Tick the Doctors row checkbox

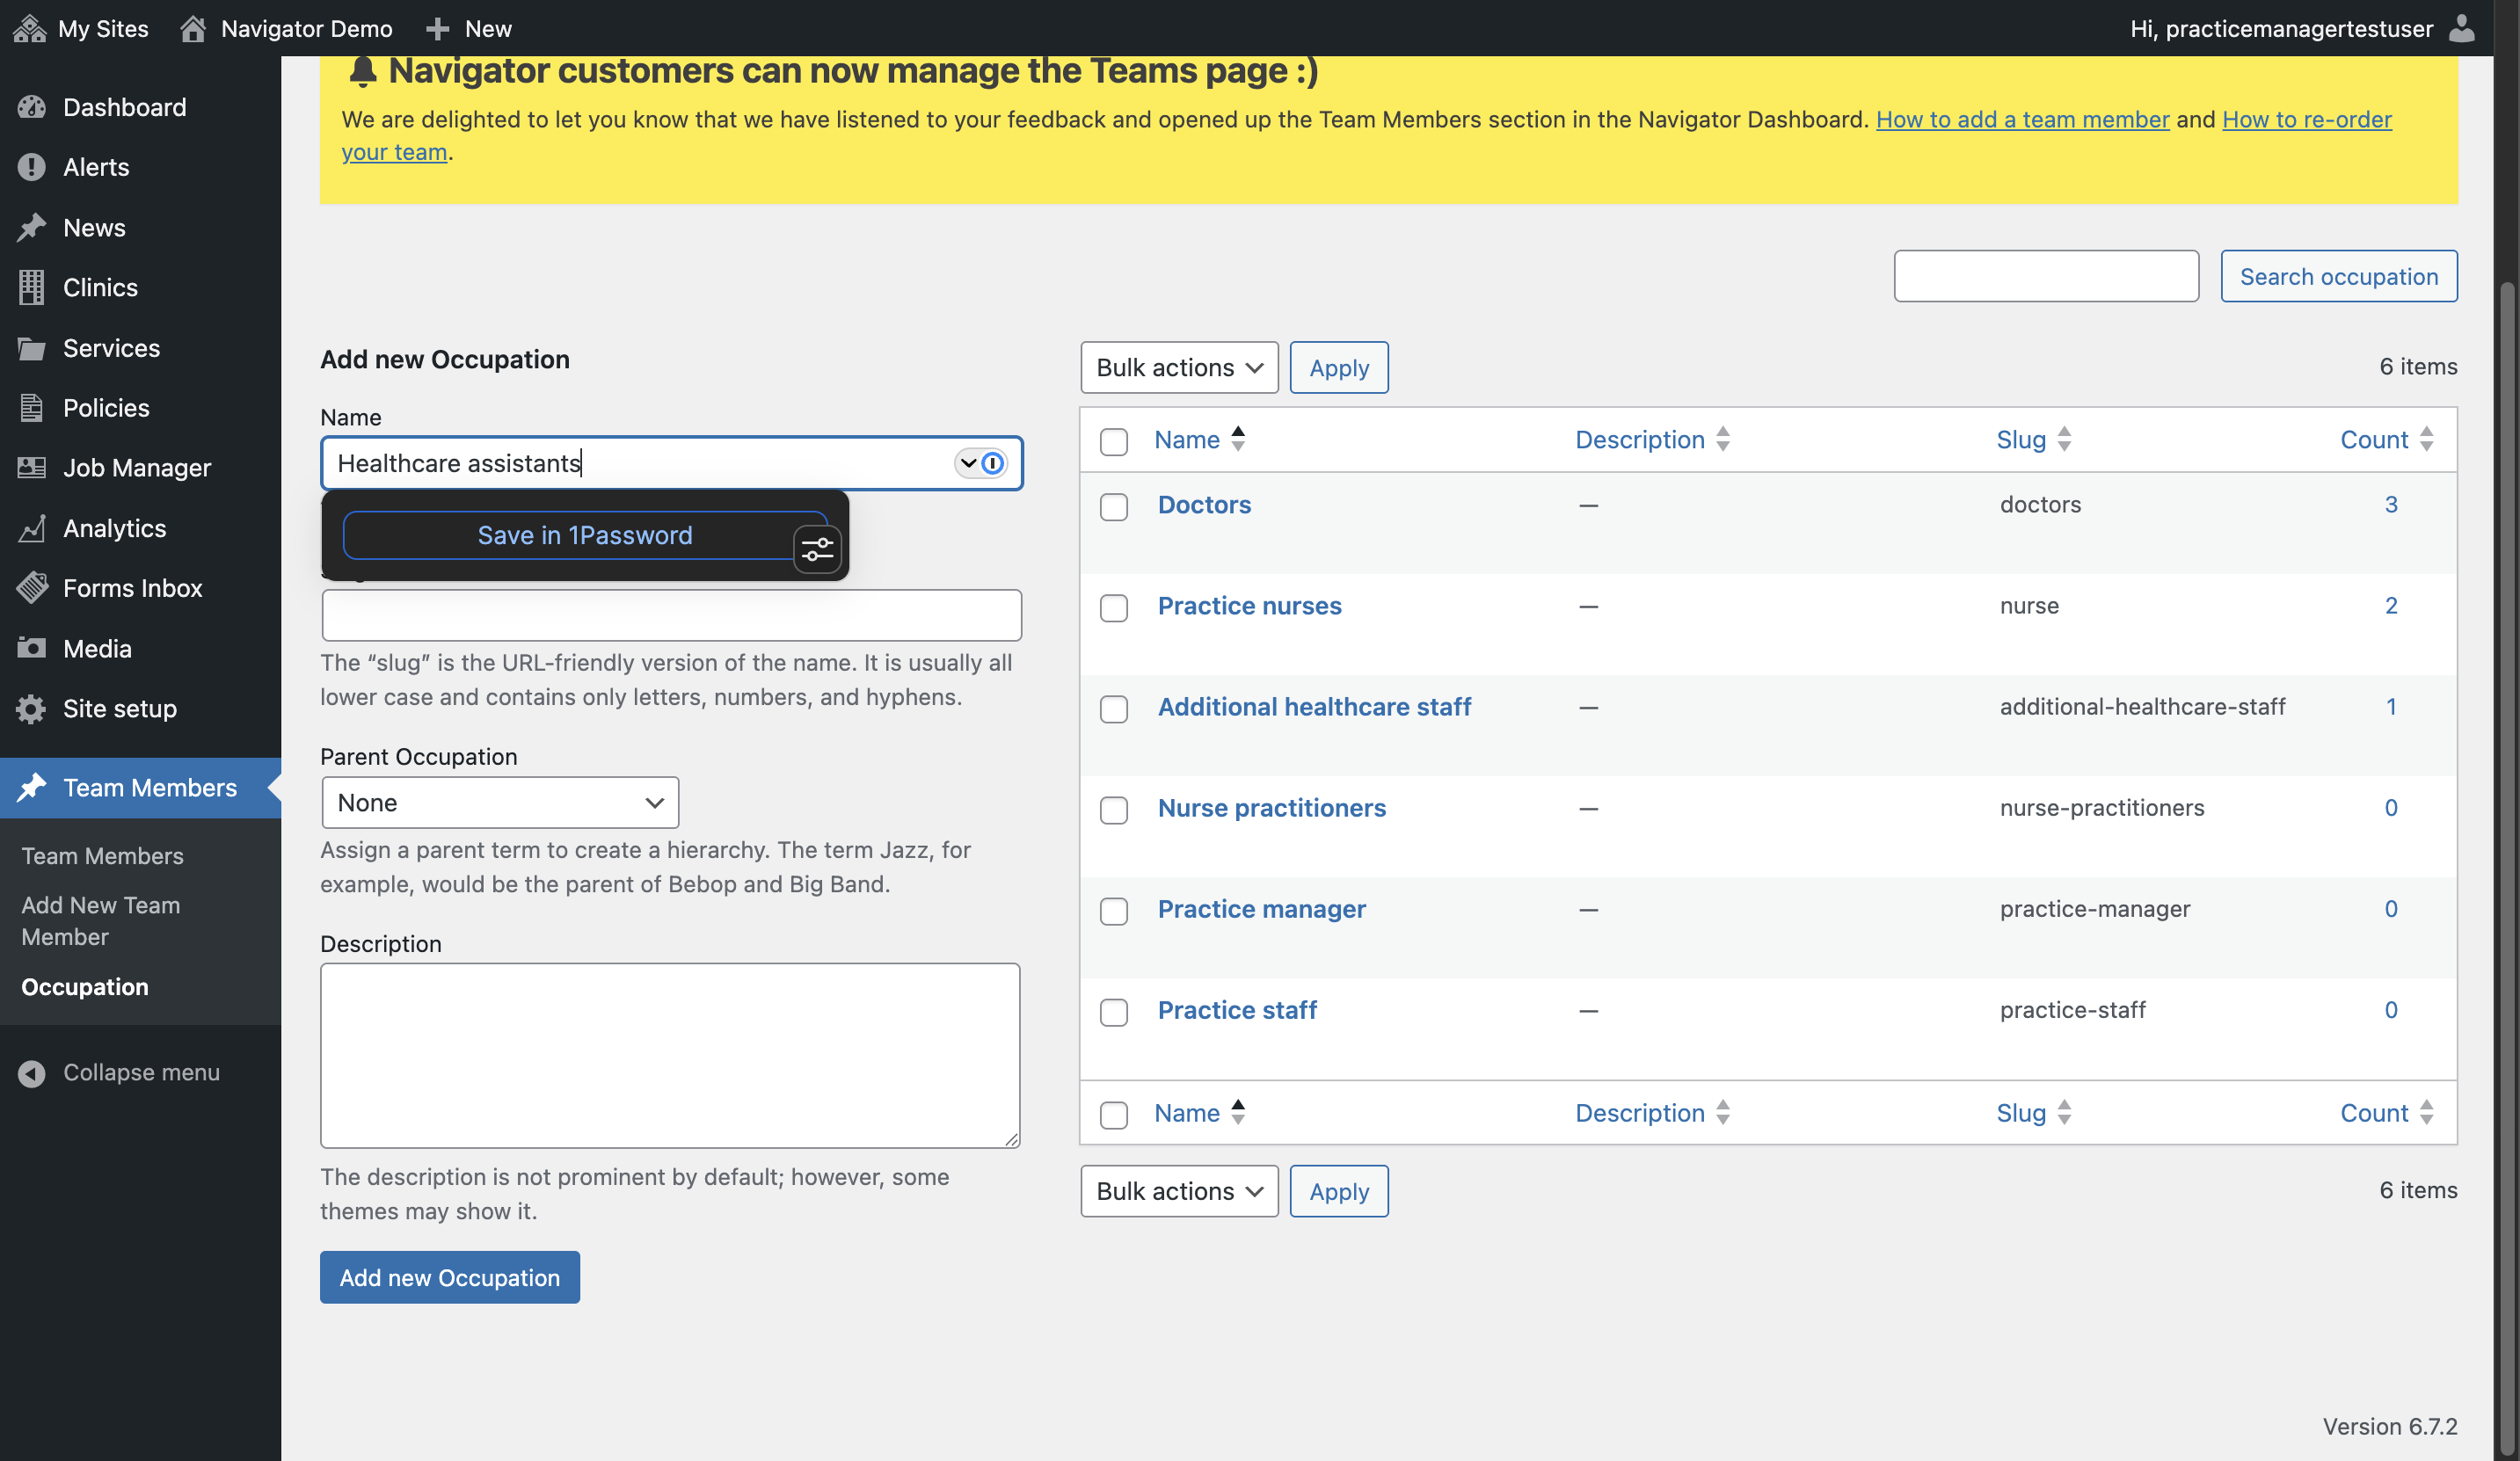tap(1113, 506)
